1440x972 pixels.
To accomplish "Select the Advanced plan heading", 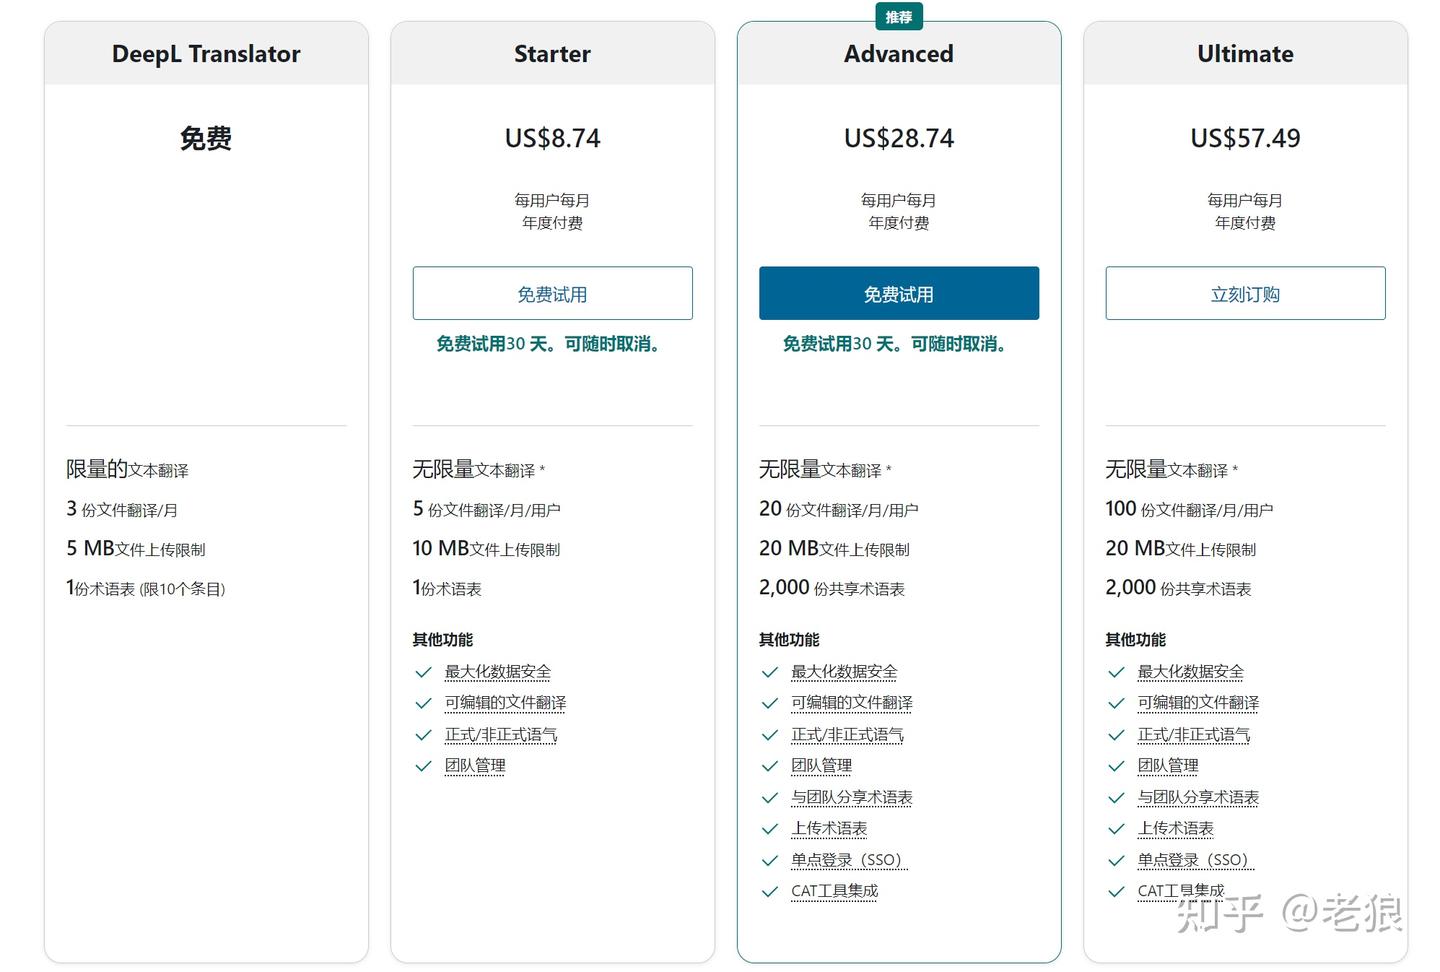I will tap(899, 54).
